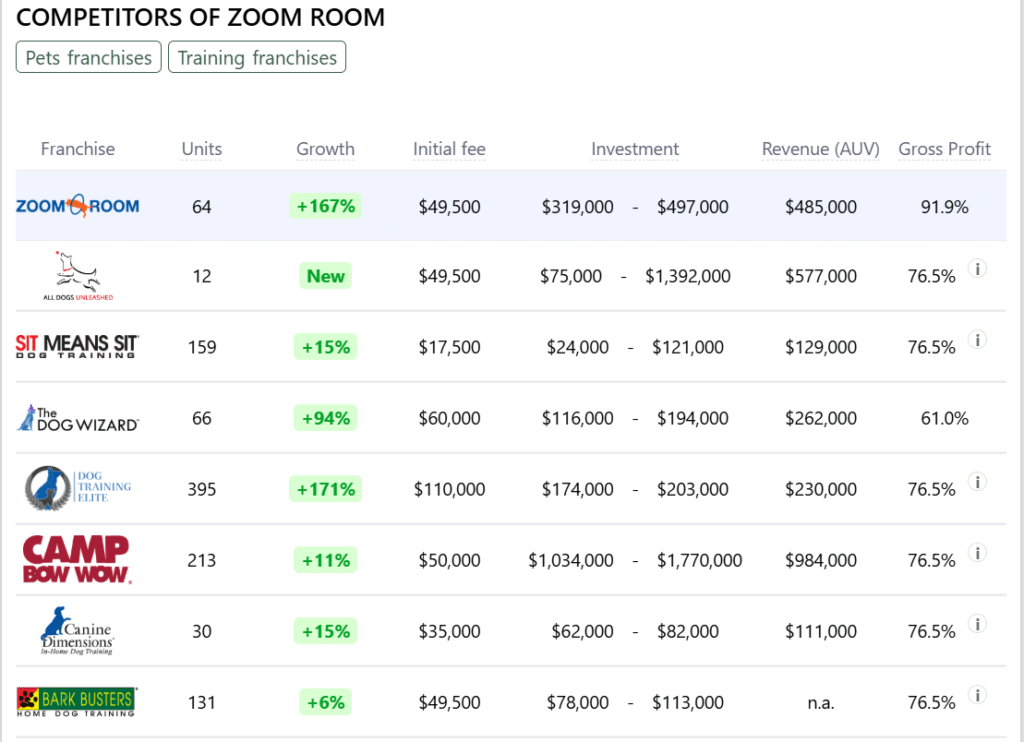Click the Franchise column header
Screen dimensions: 1024x742
coord(78,149)
